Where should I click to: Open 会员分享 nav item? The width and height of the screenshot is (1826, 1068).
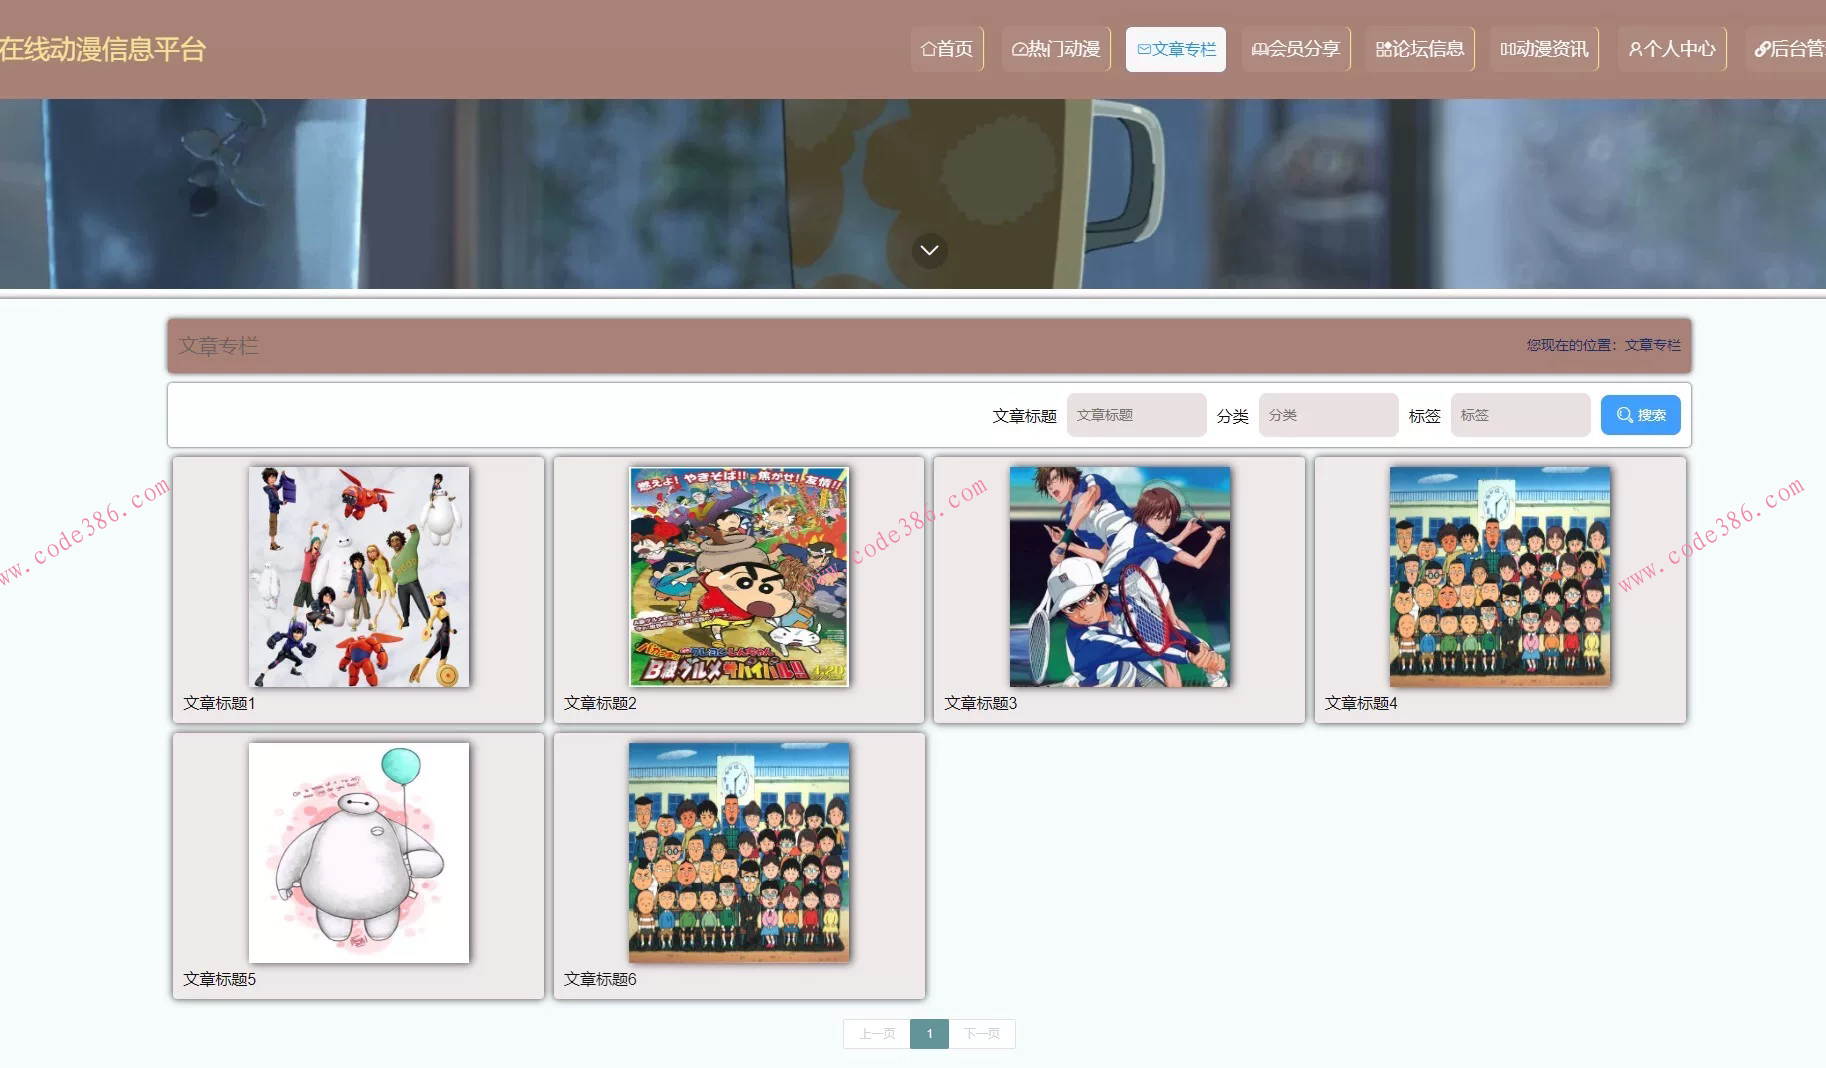tap(1296, 49)
